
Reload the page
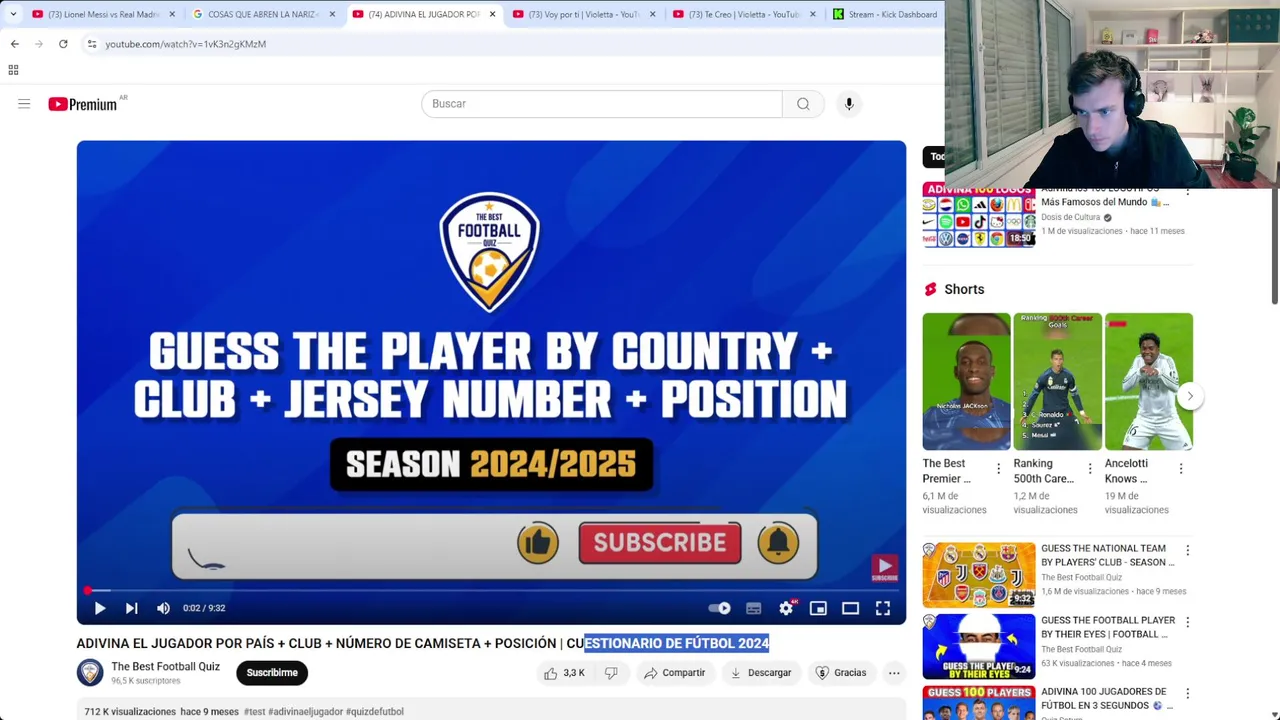coord(63,44)
